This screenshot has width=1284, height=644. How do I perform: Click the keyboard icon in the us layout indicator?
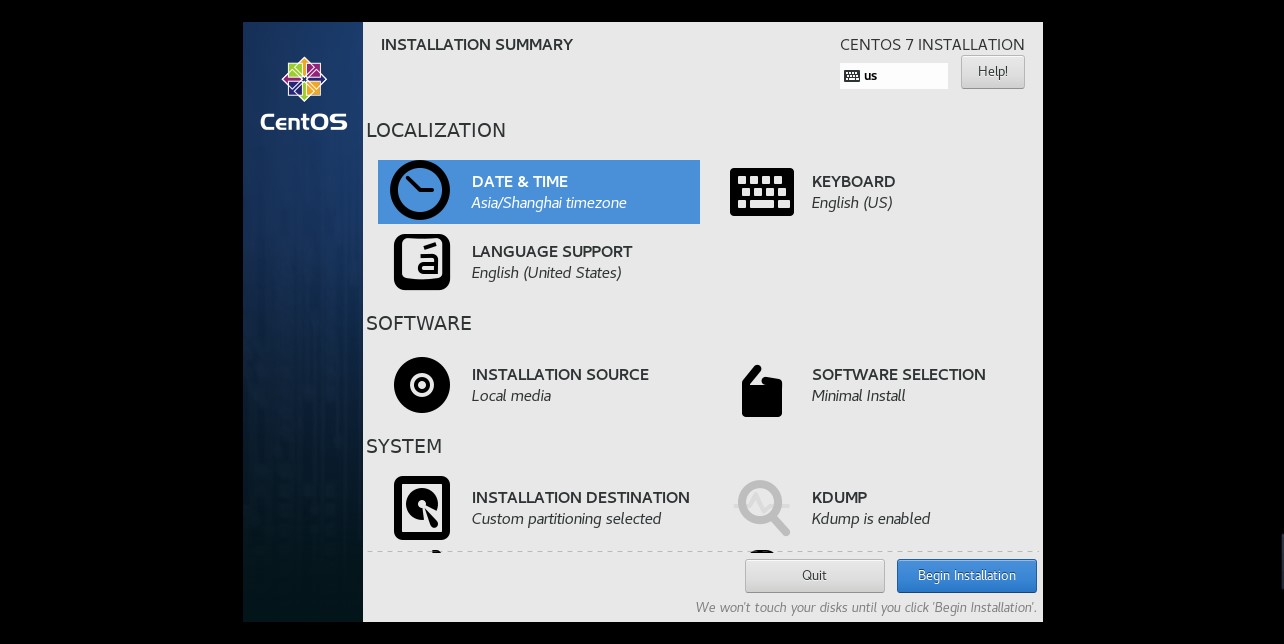point(852,76)
